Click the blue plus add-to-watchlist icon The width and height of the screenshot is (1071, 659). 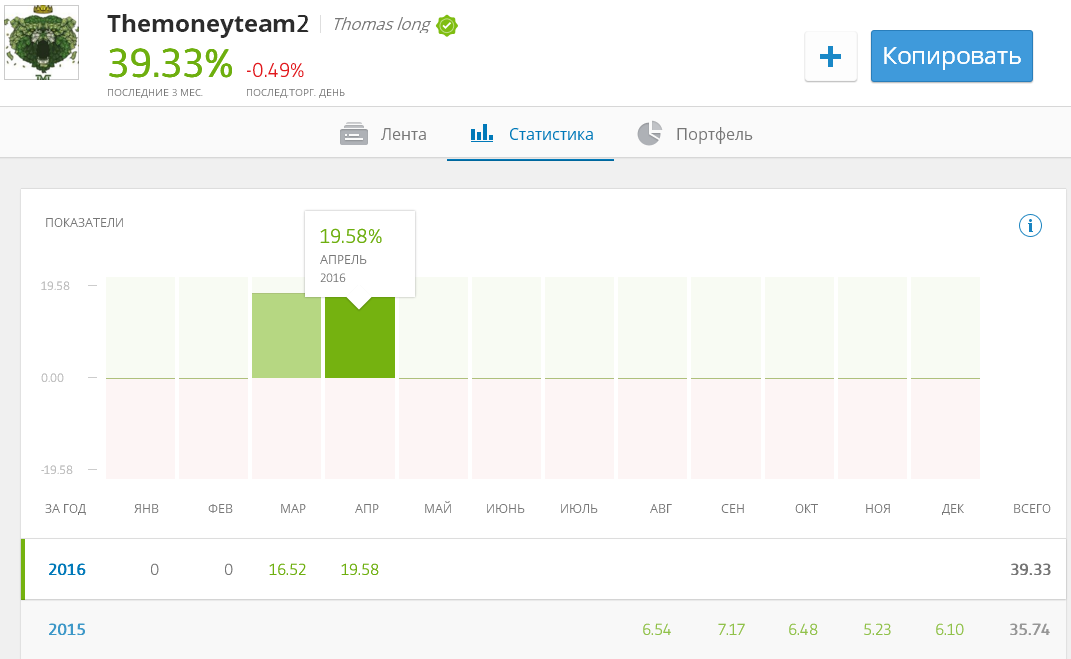click(x=830, y=57)
